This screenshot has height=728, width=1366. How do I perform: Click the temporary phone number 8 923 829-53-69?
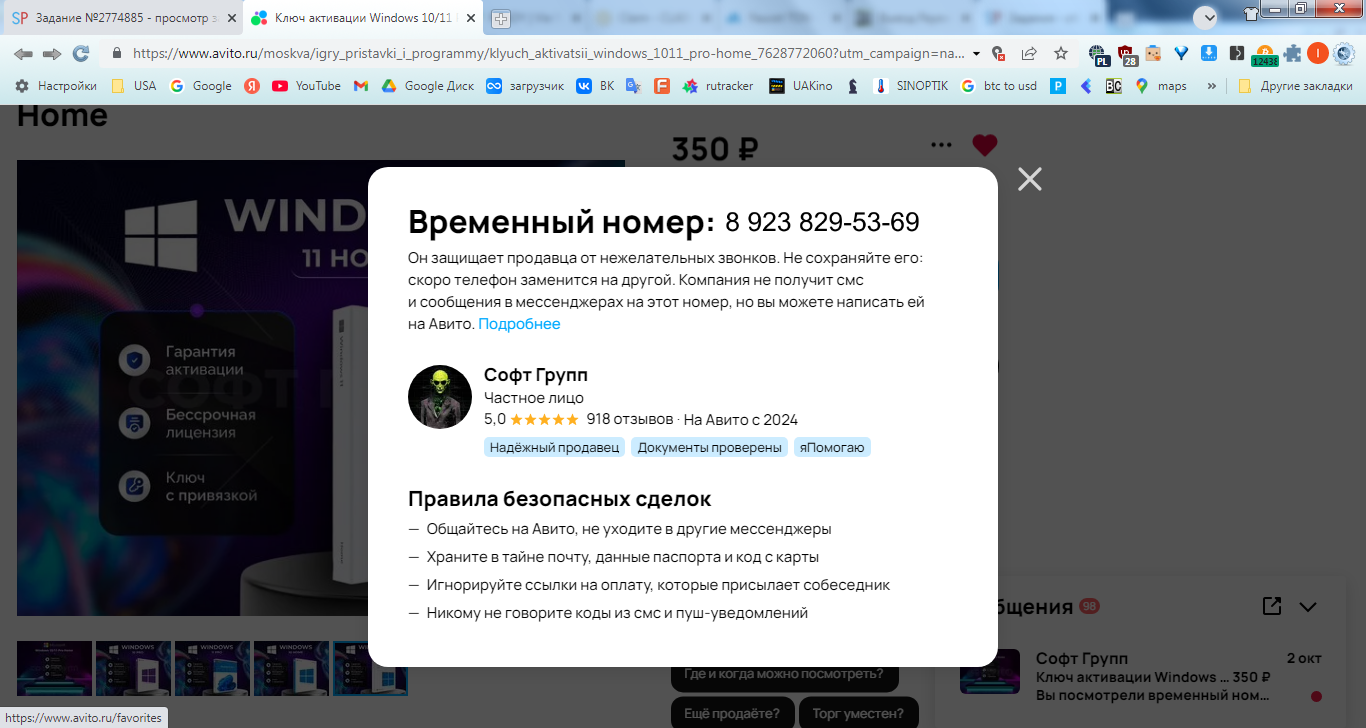[822, 222]
